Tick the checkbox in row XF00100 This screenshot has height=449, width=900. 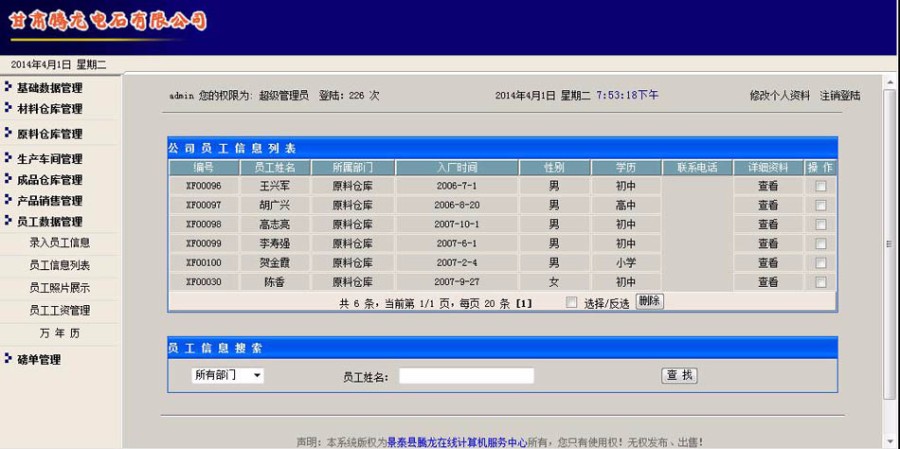(821, 263)
